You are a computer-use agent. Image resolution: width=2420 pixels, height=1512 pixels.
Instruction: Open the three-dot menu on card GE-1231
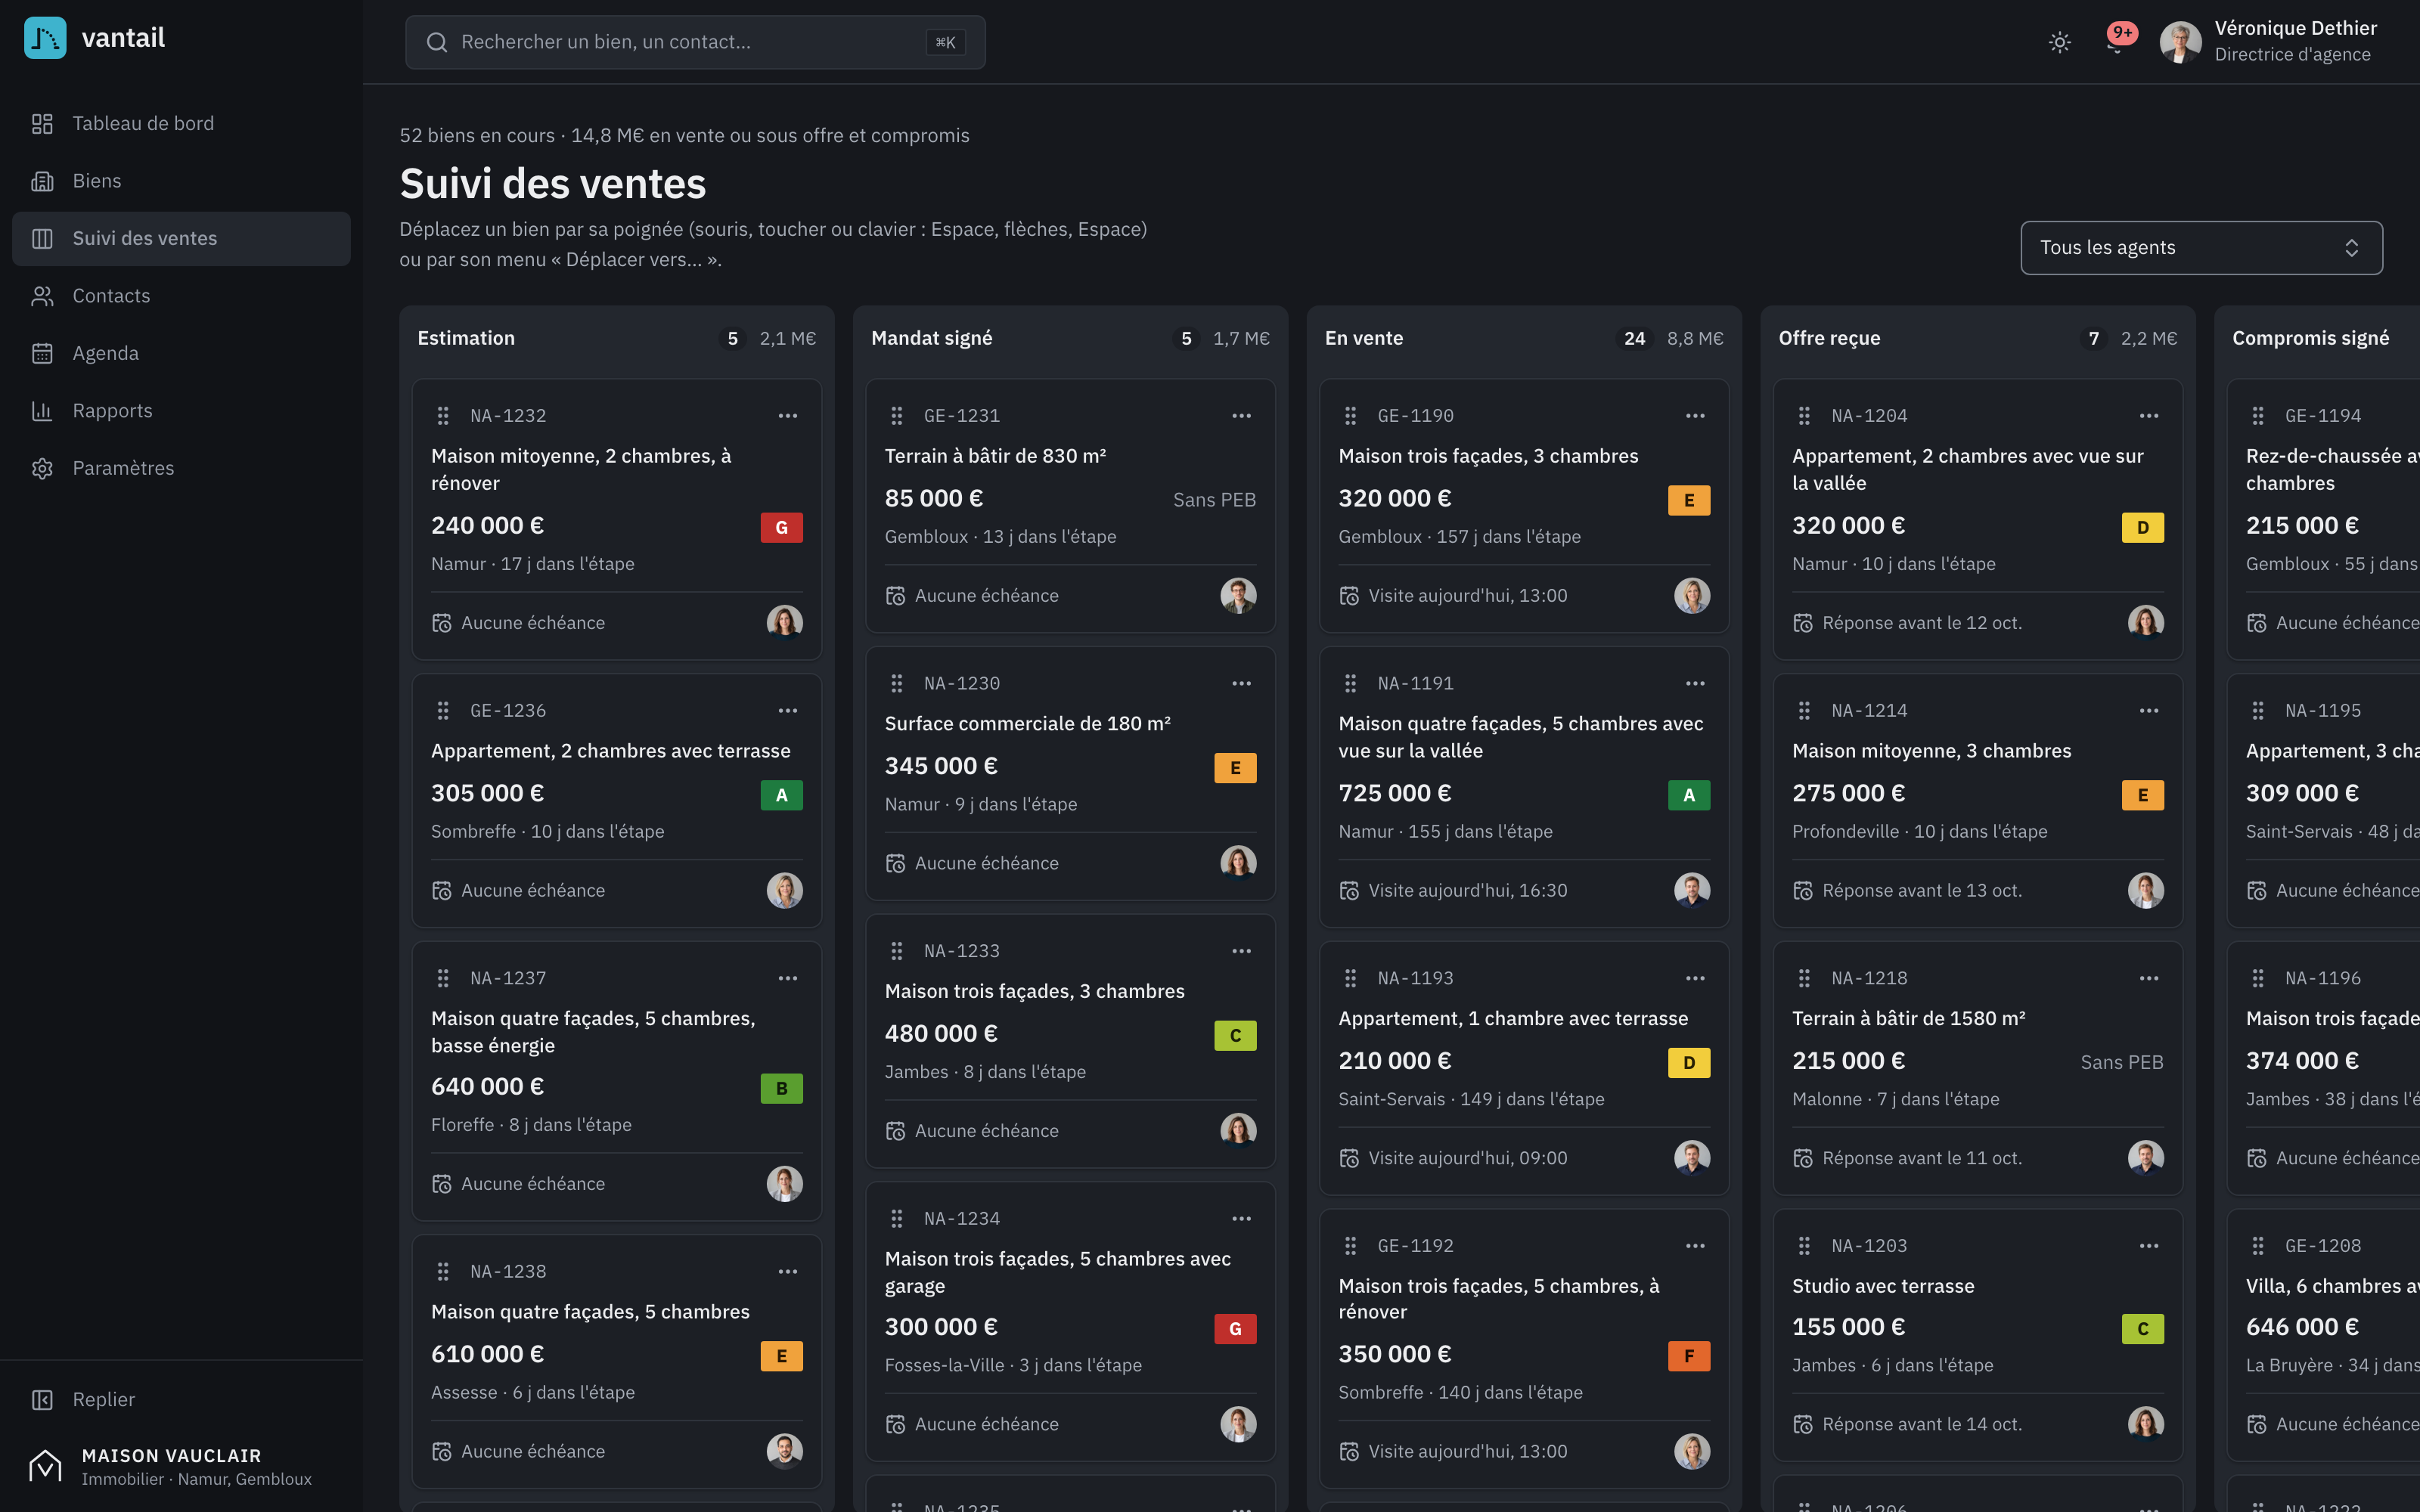point(1241,416)
